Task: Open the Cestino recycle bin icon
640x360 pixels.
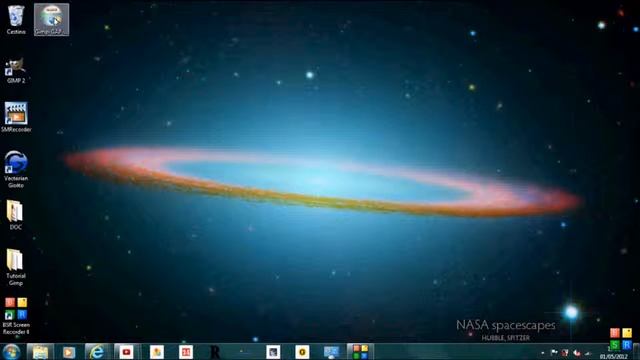Action: (x=16, y=20)
